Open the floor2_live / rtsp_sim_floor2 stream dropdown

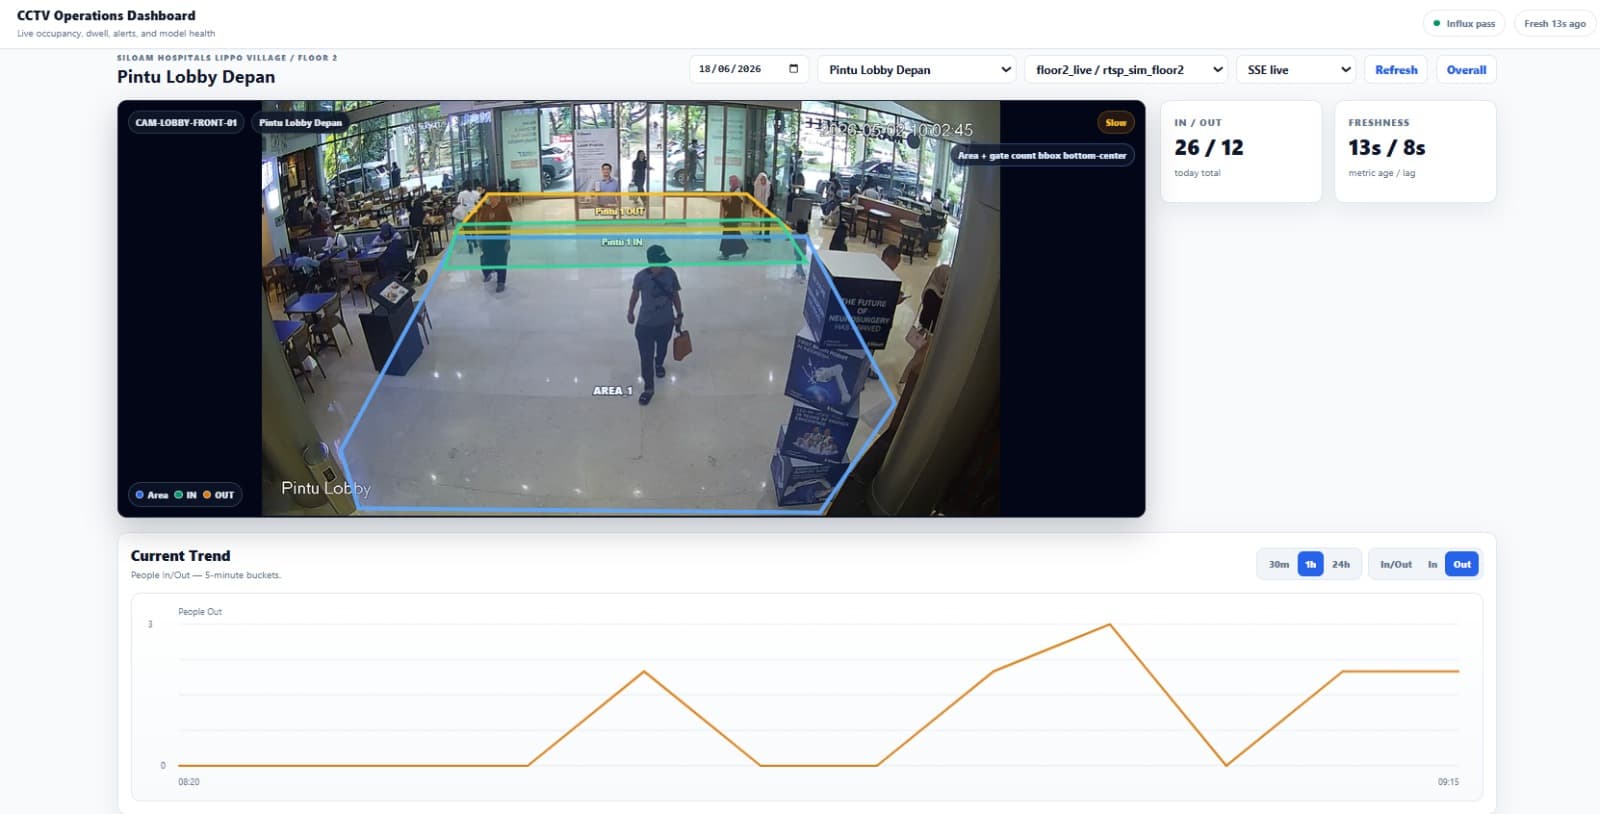pyautogui.click(x=1126, y=69)
